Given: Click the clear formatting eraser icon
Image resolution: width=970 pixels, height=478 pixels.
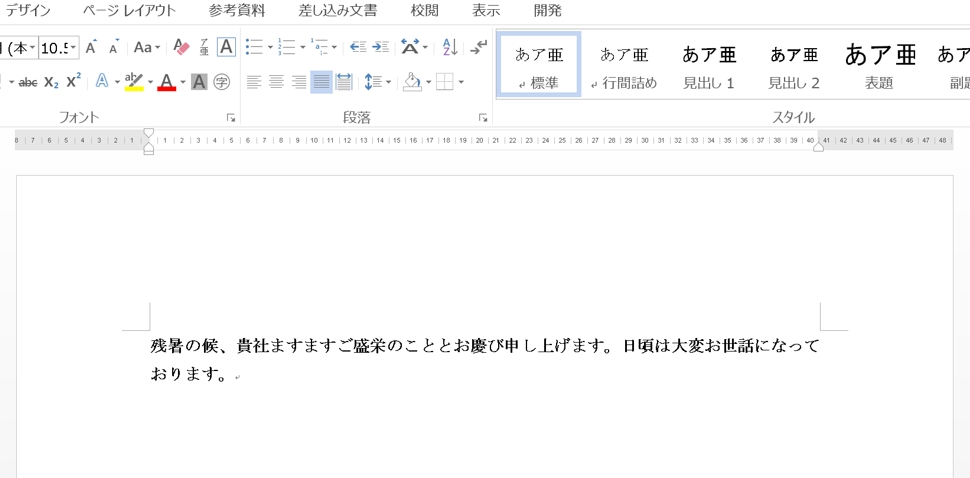Looking at the screenshot, I should tap(181, 47).
